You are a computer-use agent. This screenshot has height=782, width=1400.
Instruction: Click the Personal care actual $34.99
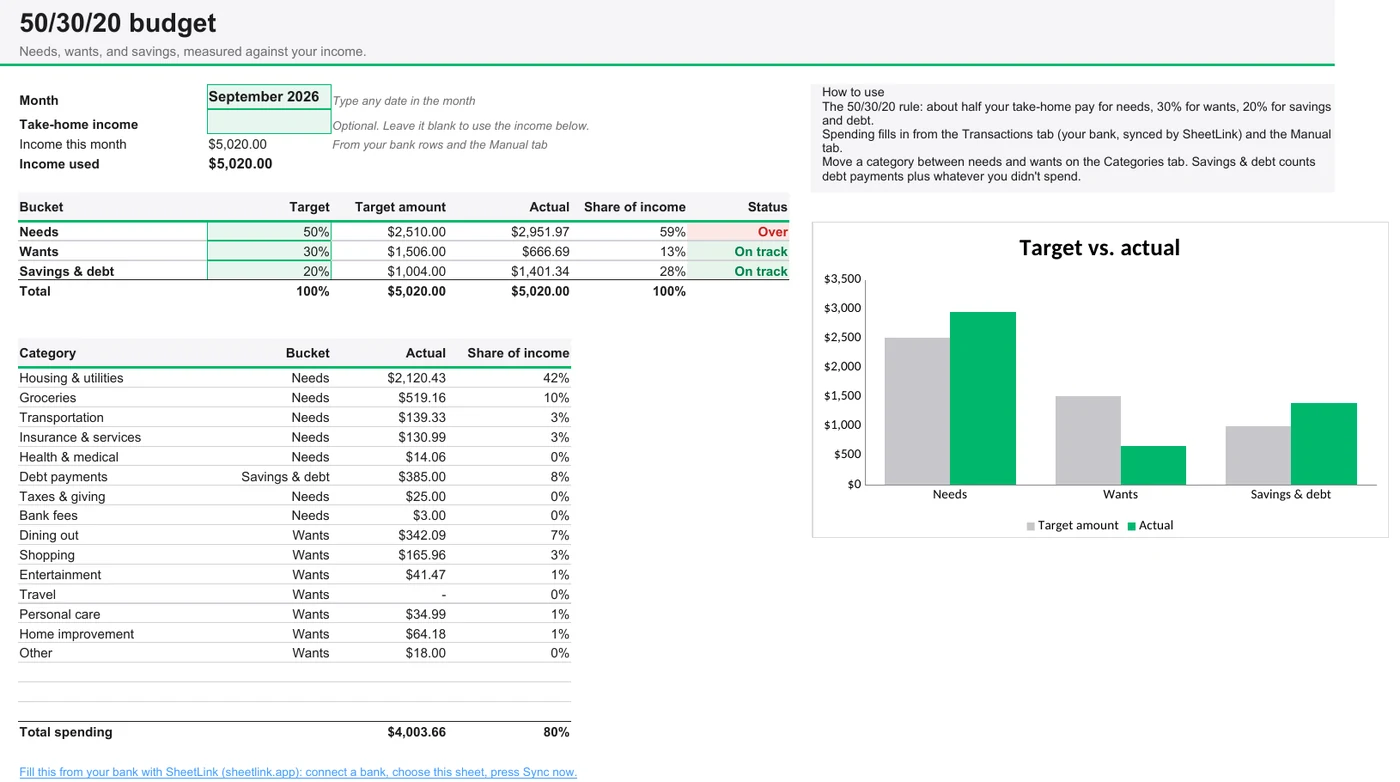coord(426,614)
